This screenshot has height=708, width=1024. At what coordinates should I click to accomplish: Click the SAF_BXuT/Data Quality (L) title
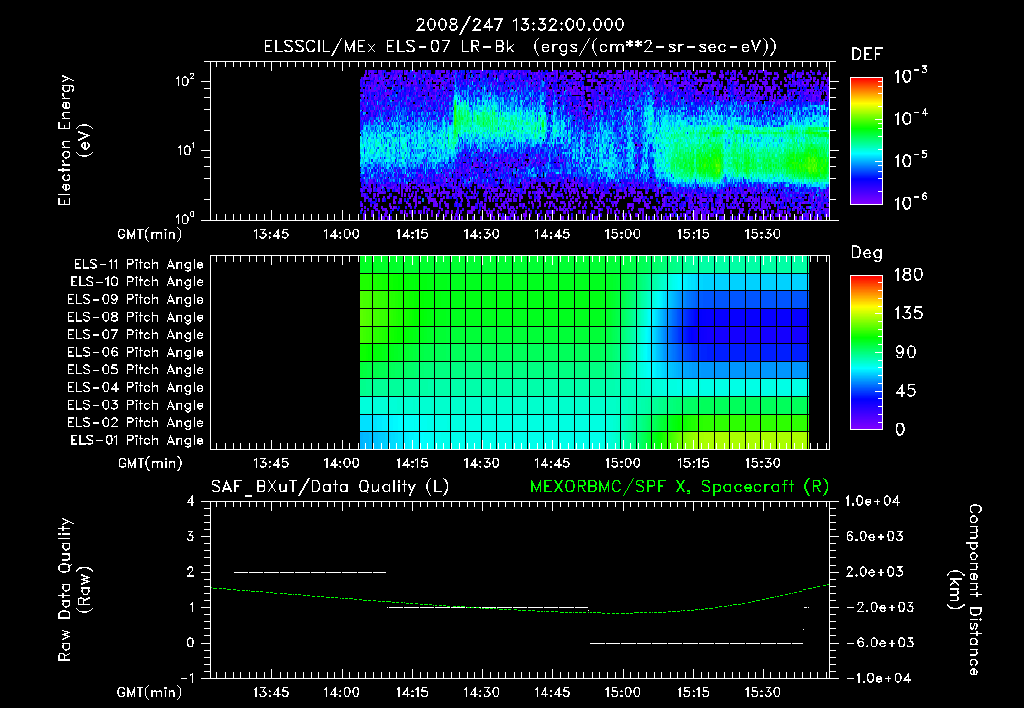coord(330,487)
